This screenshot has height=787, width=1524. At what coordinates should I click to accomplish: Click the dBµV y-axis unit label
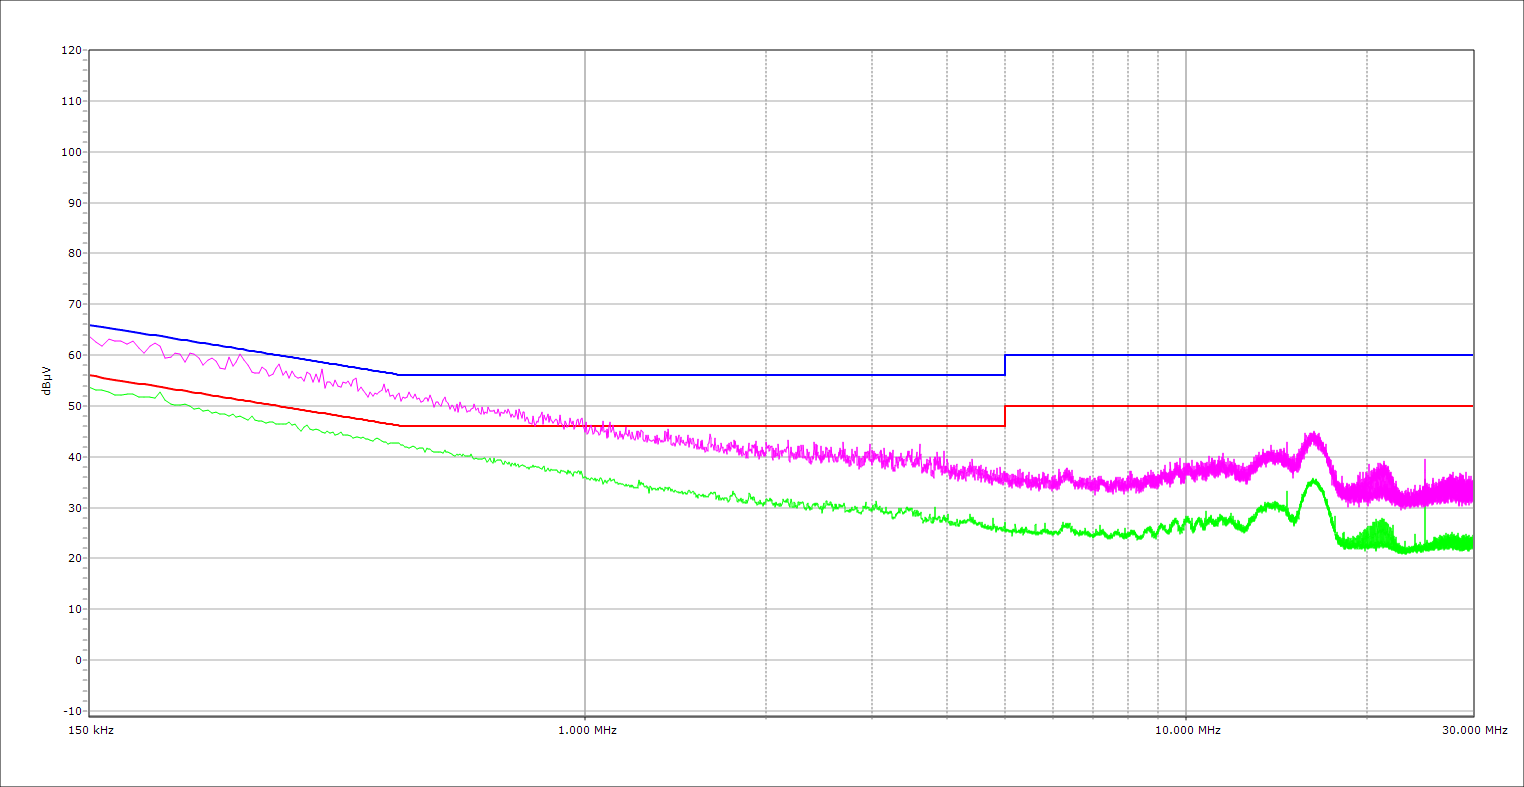pos(46,381)
